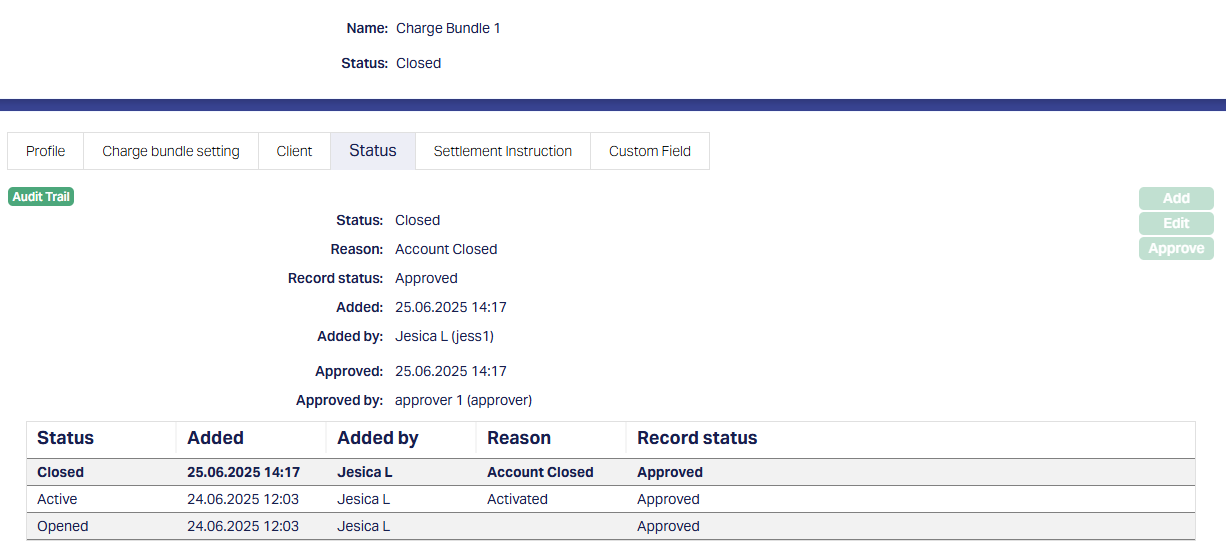
Task: Click the Status column header in table
Action: [x=66, y=438]
